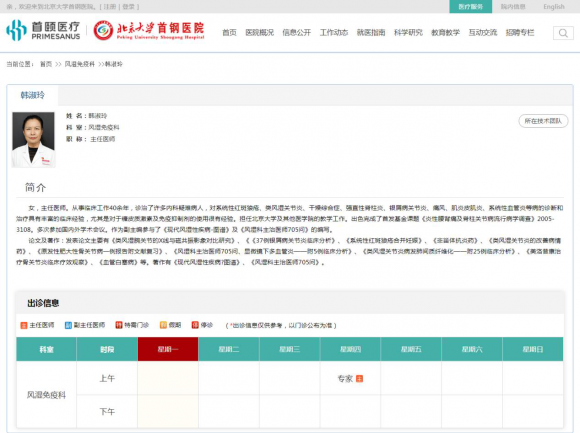
Task: Click the 所在技术团队 button
Action: (x=543, y=121)
